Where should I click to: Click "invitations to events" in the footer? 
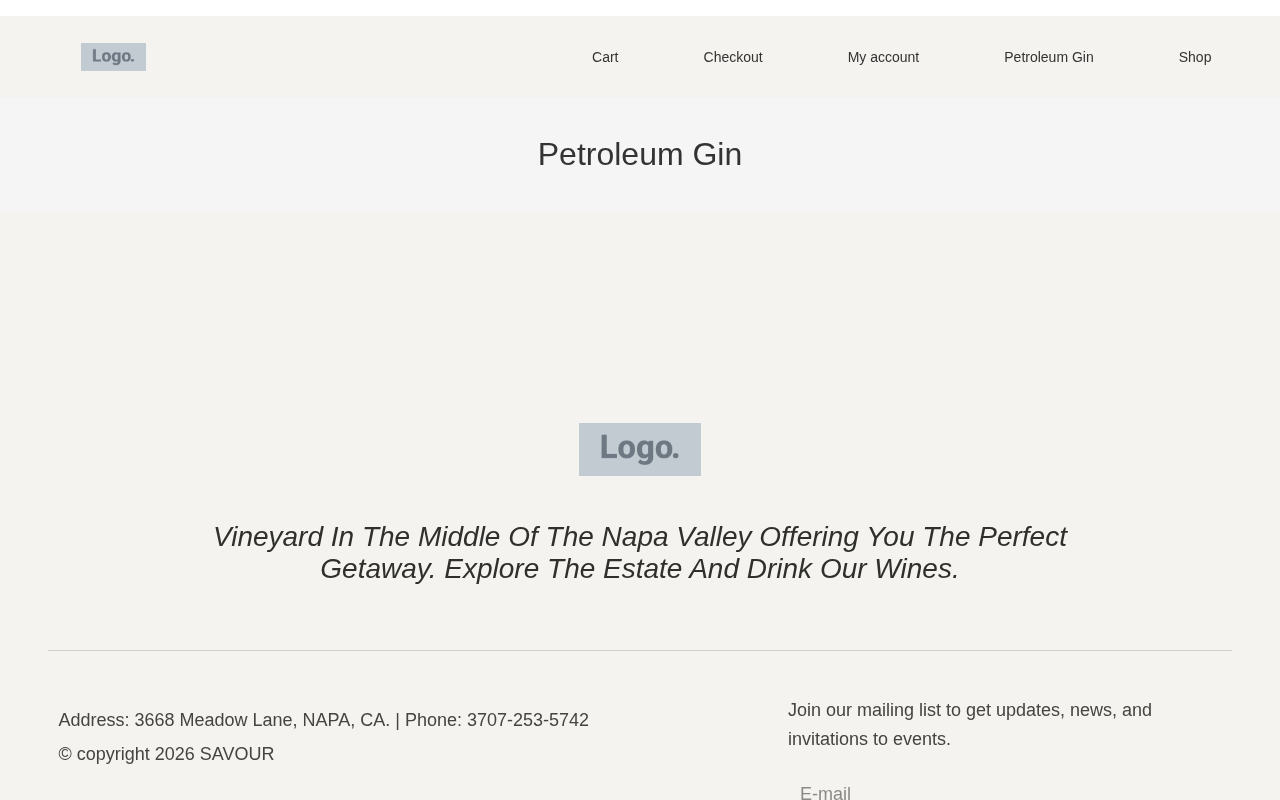coord(868,739)
